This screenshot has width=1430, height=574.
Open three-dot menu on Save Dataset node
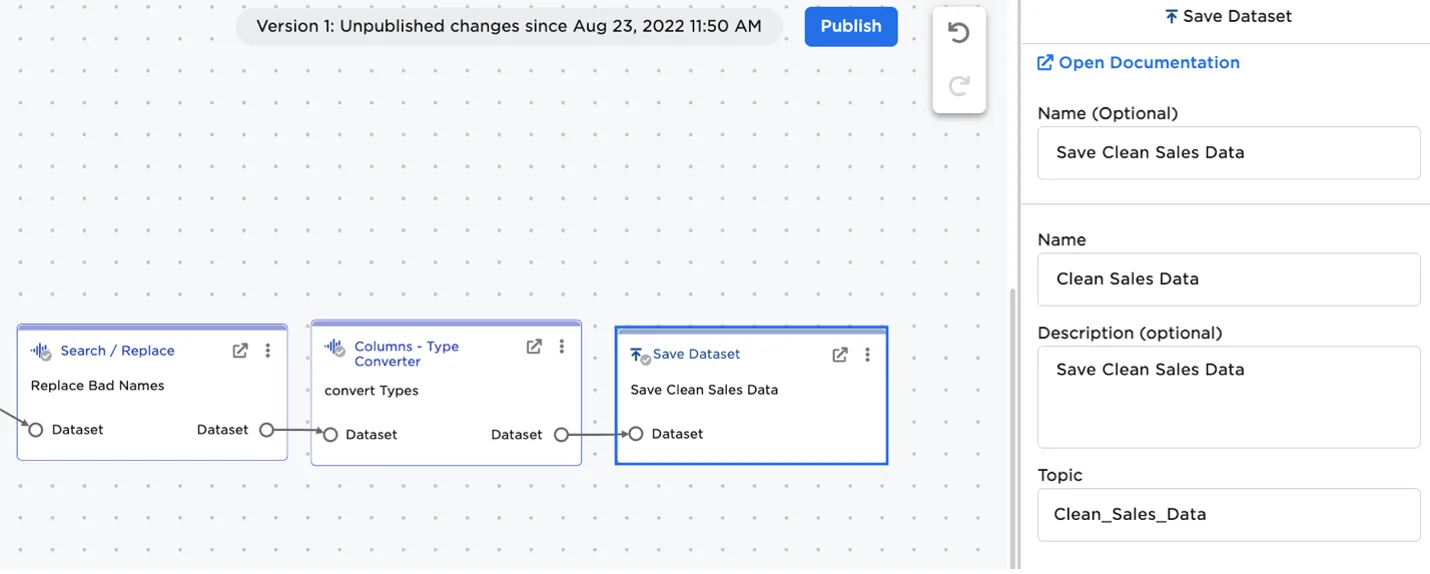[x=867, y=355]
